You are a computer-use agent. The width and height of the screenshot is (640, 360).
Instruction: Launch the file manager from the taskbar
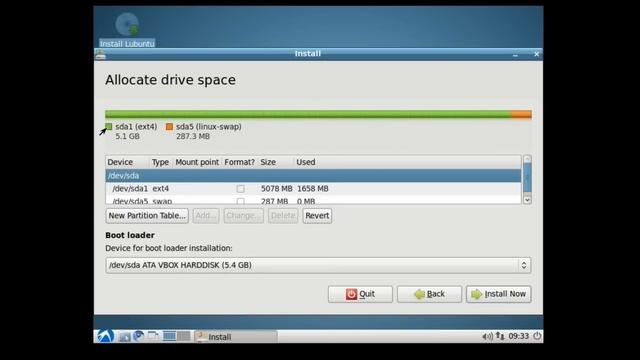pos(124,336)
